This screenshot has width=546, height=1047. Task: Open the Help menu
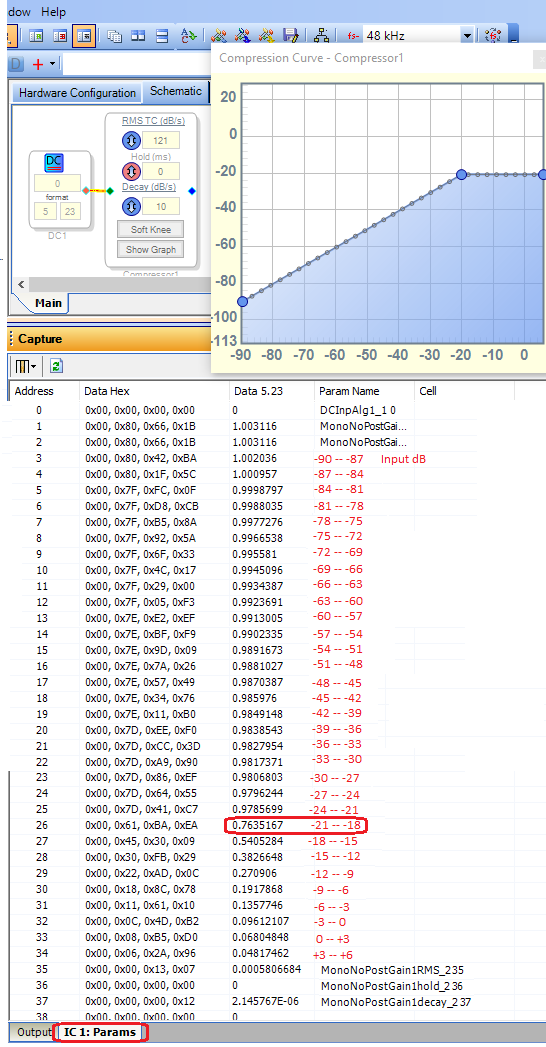[53, 12]
